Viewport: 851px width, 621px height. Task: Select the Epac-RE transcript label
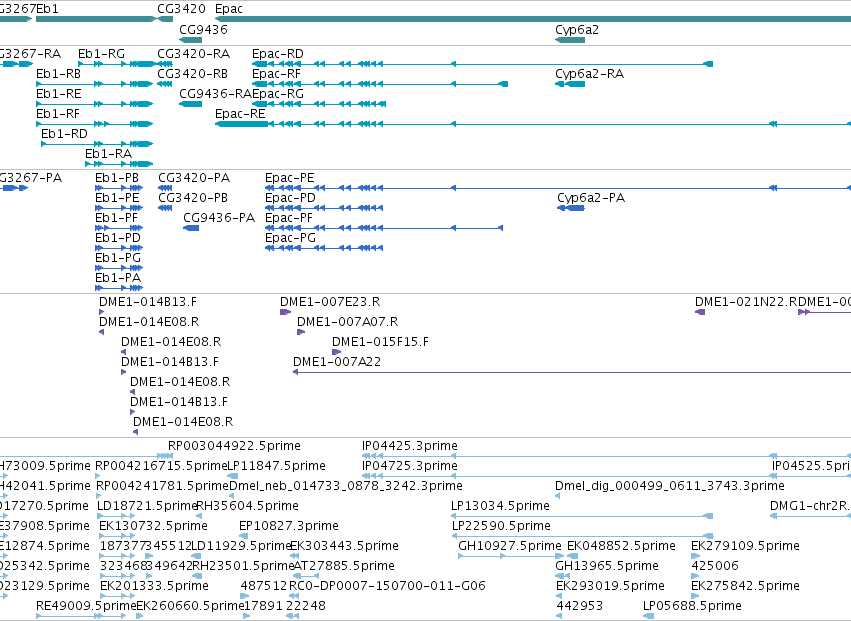tap(240, 114)
